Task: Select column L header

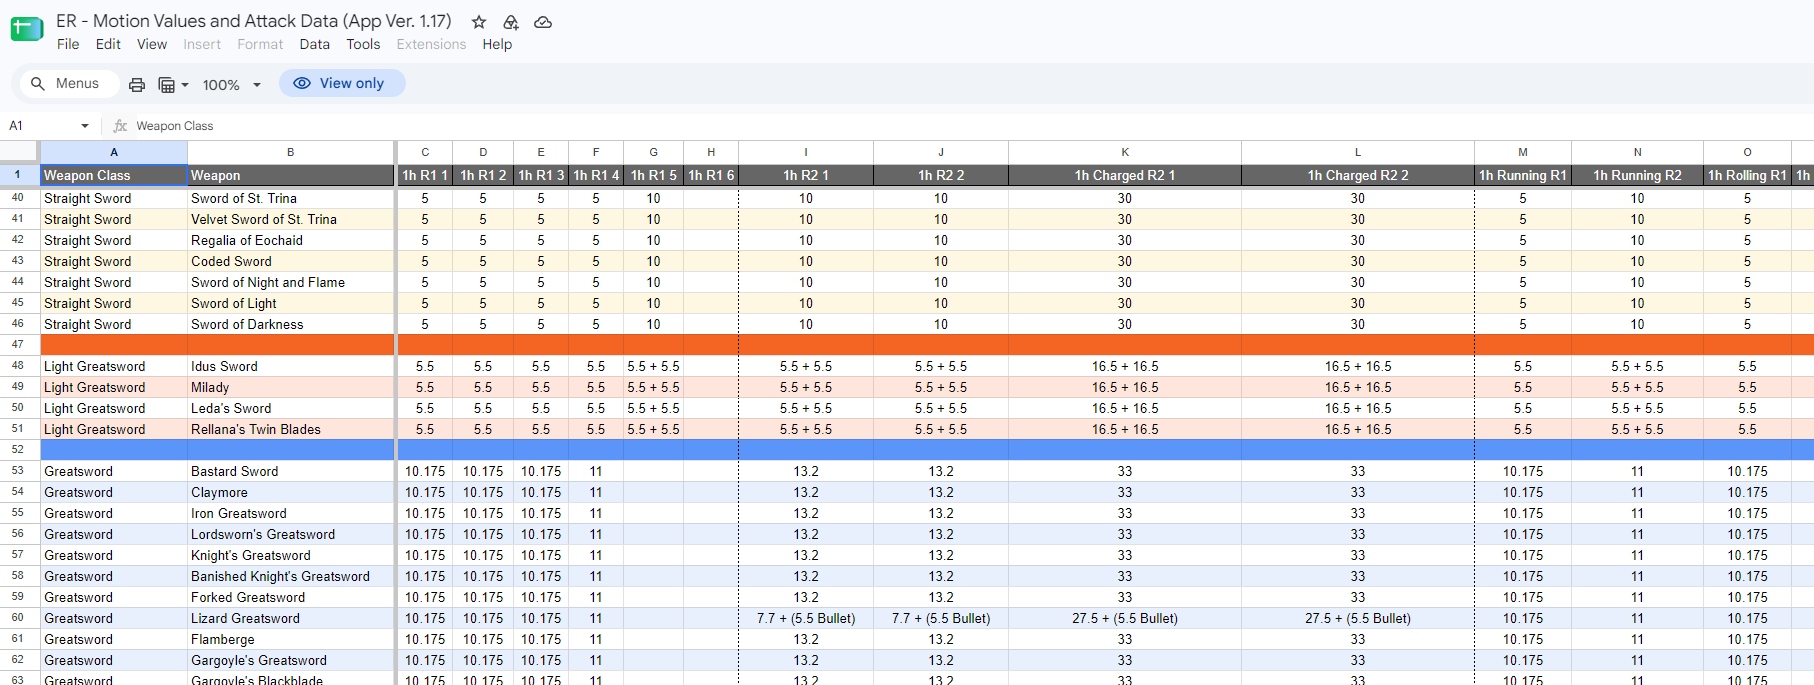Action: (x=1358, y=152)
